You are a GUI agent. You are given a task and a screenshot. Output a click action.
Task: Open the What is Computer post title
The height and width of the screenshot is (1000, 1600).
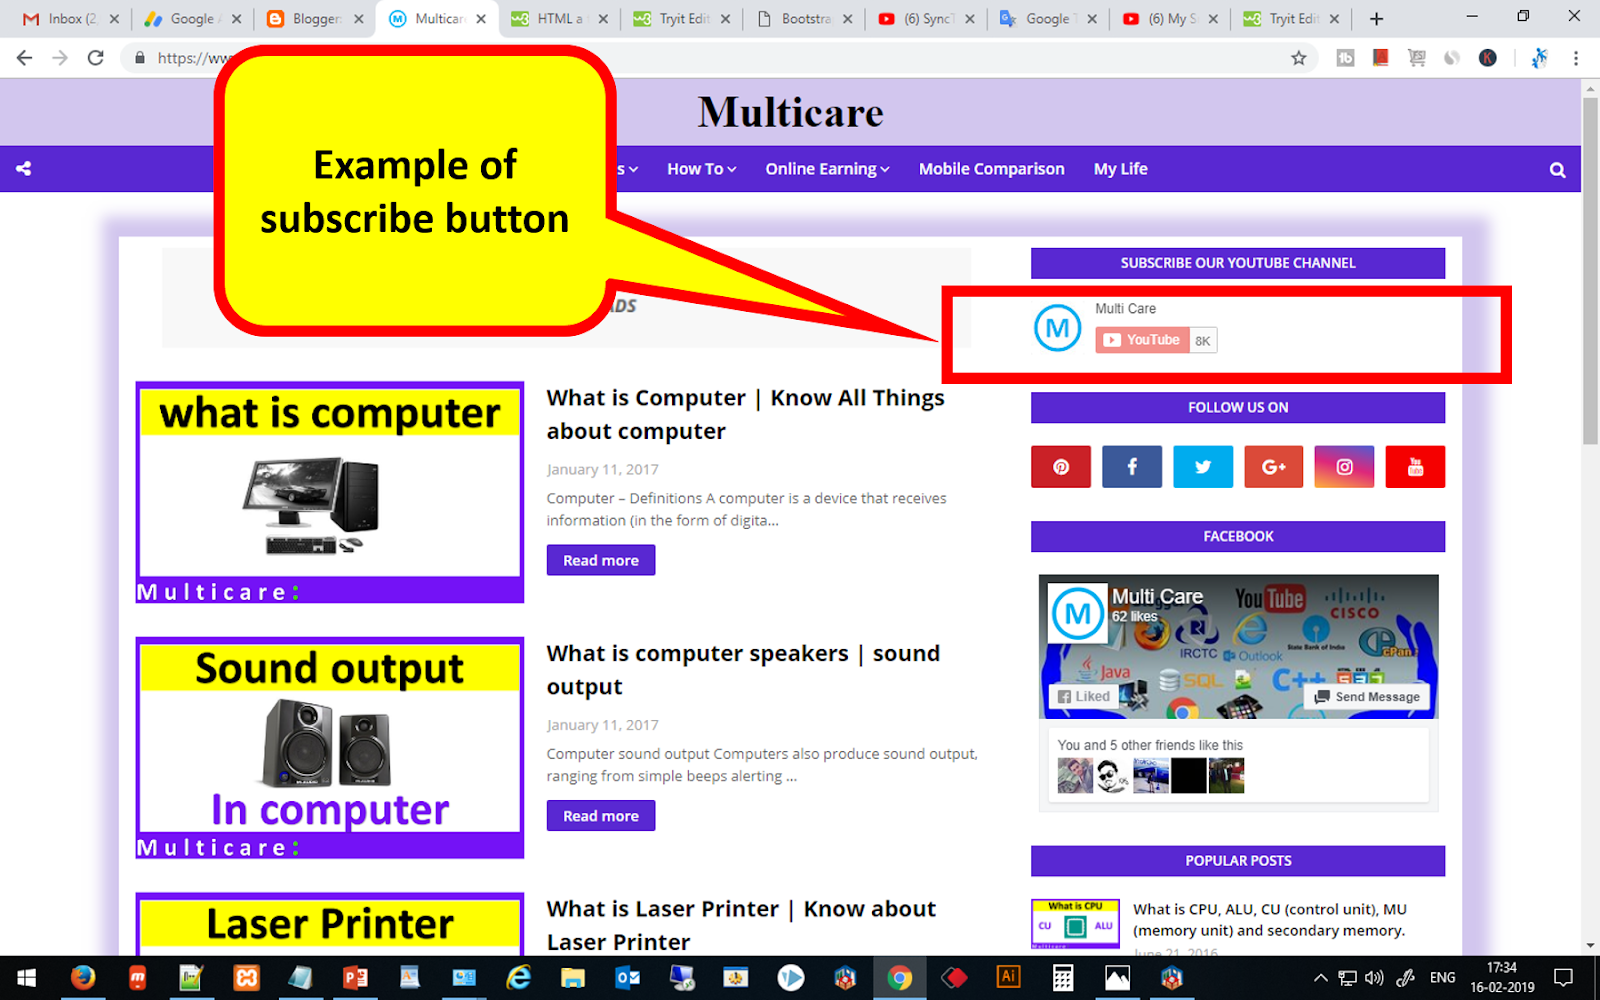pyautogui.click(x=745, y=414)
